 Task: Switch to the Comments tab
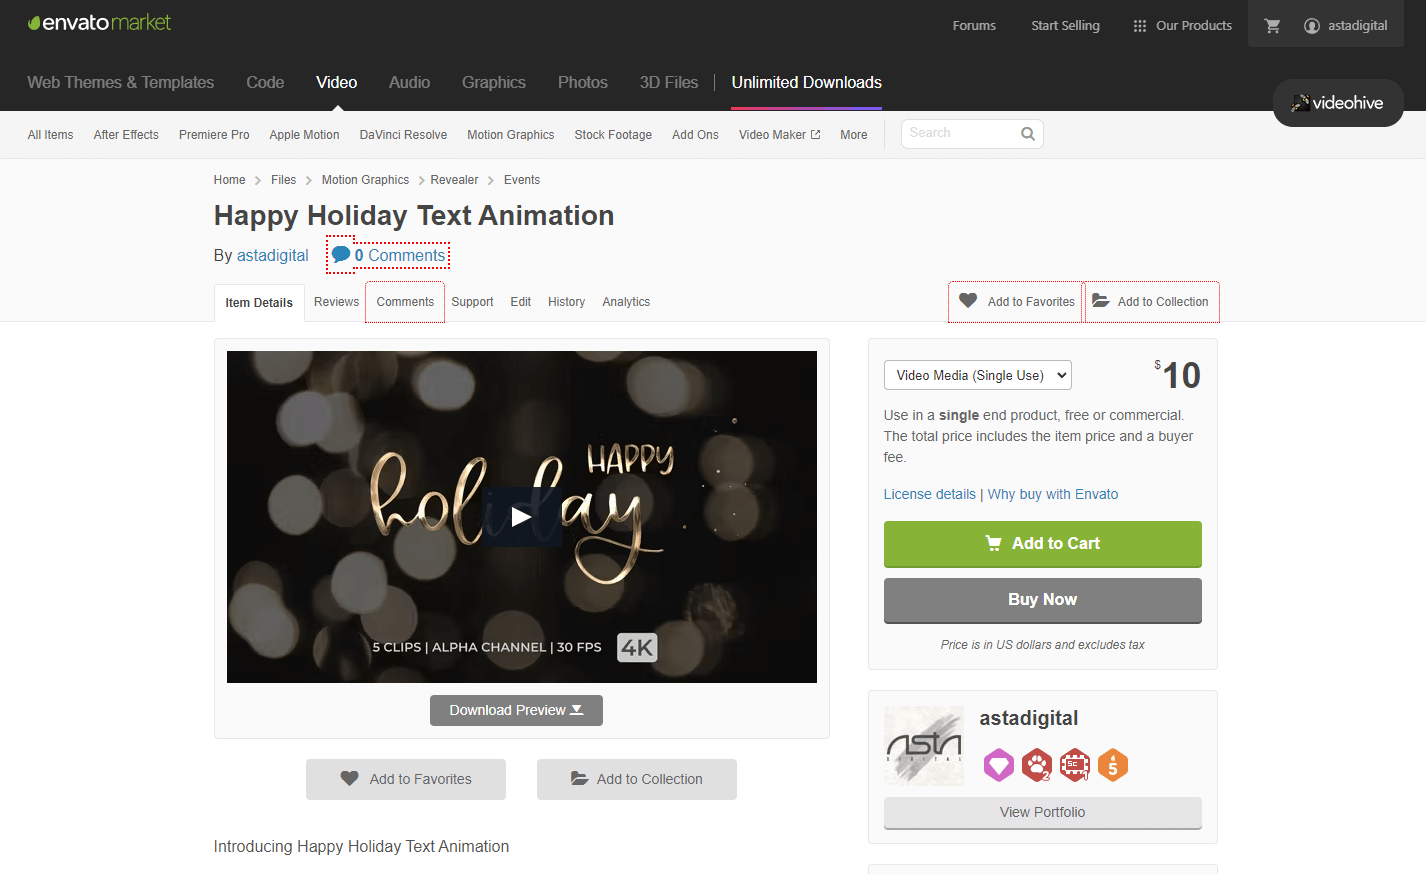pos(405,302)
